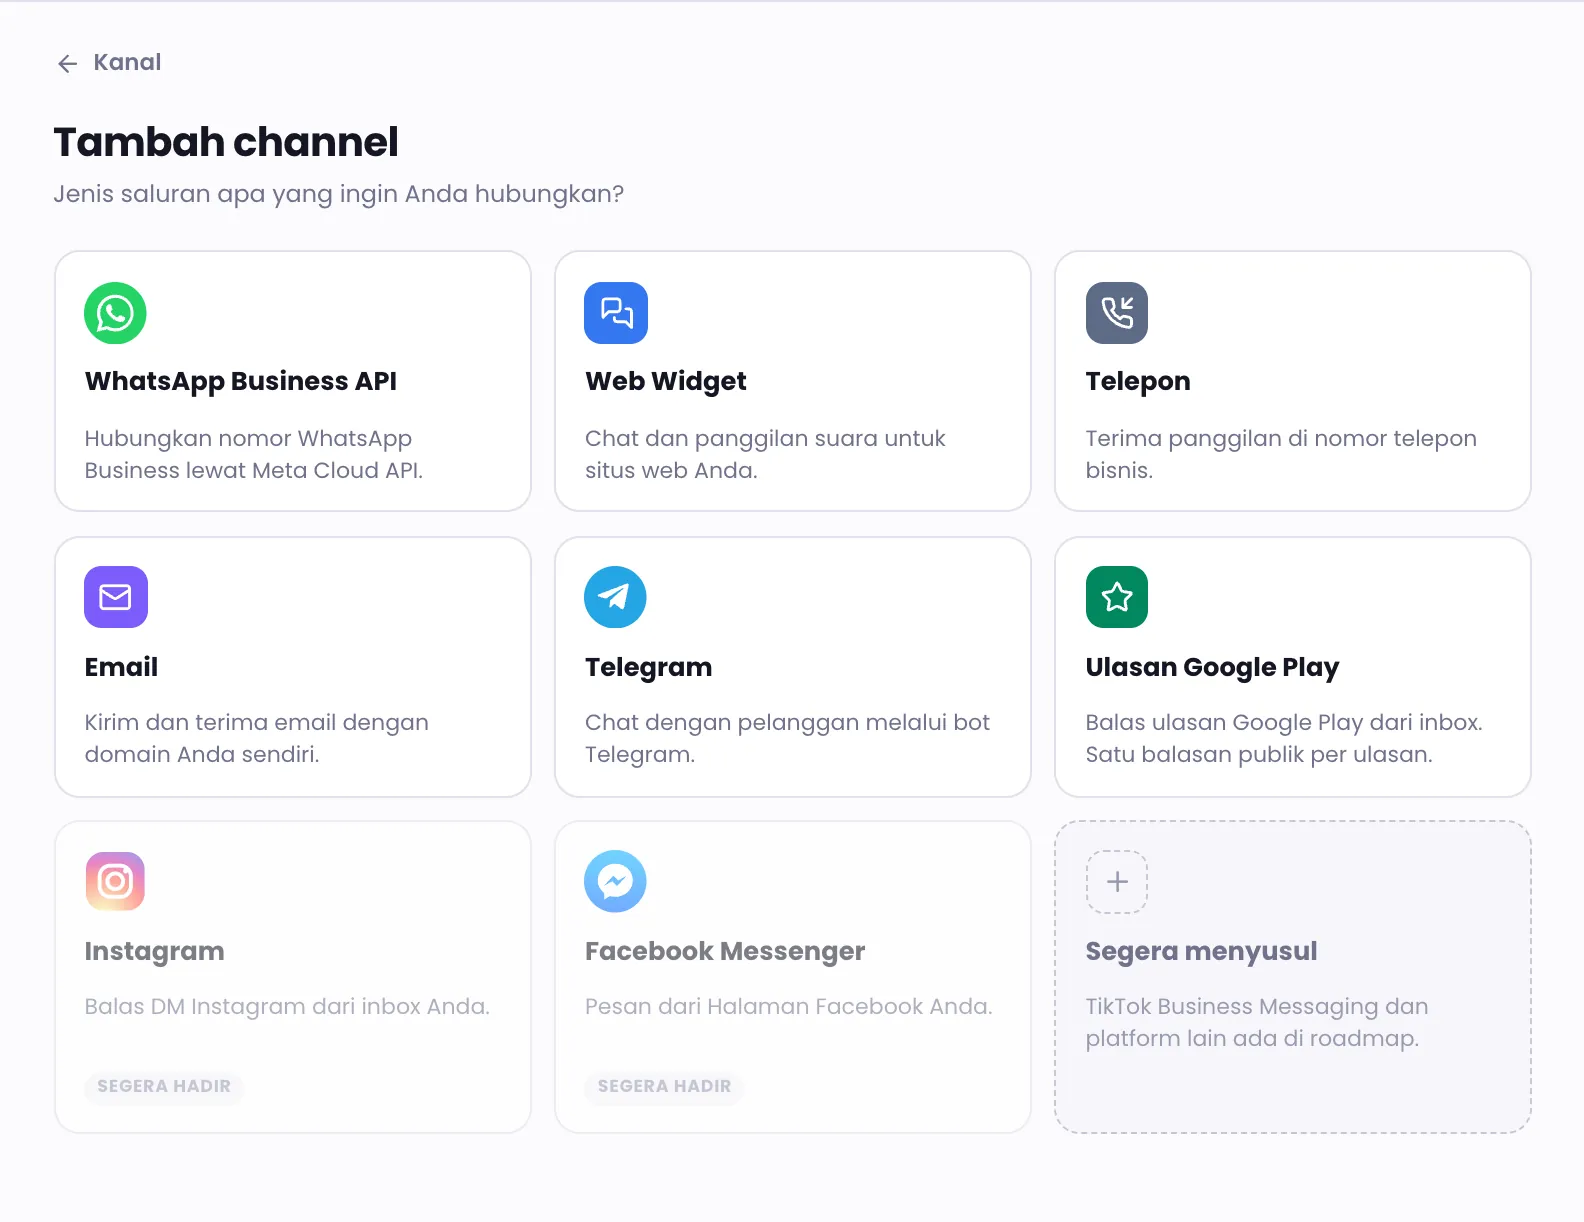1584x1222 pixels.
Task: Click the Segera menyusul heading
Action: (1201, 951)
